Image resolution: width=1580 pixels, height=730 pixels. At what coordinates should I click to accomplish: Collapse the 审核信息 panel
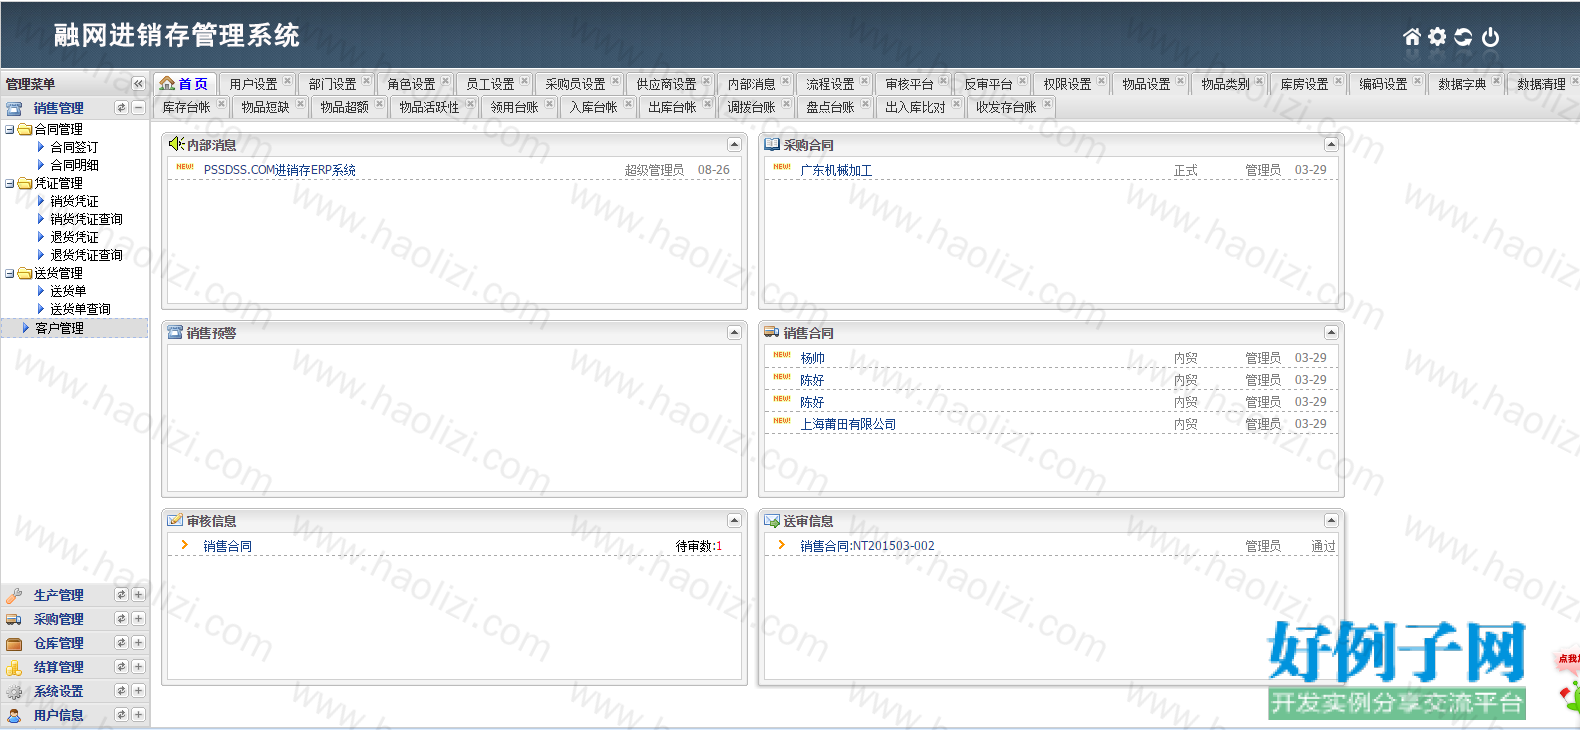point(734,520)
